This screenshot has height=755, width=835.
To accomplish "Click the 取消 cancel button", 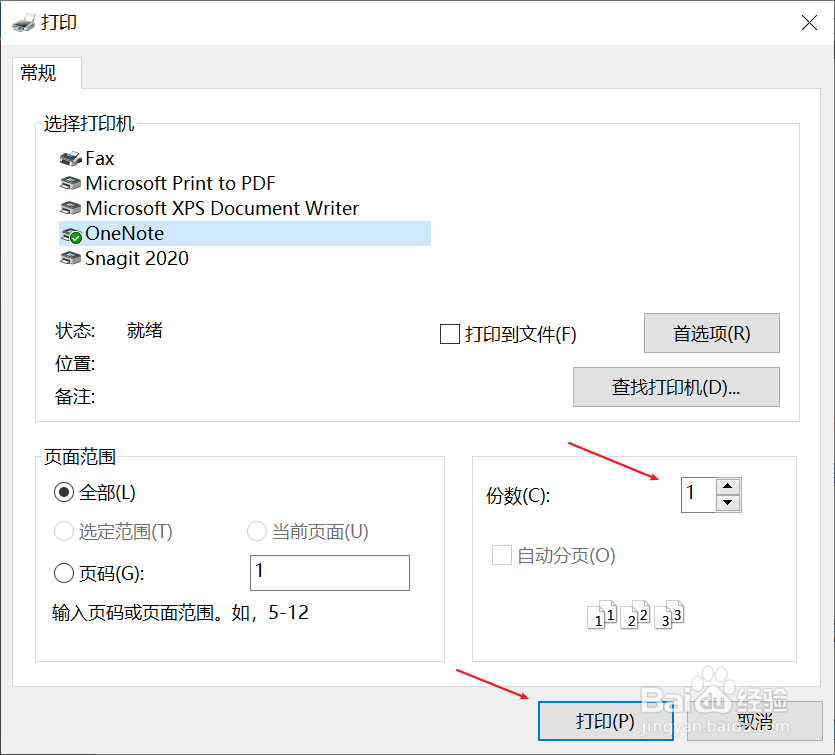I will 755,721.
